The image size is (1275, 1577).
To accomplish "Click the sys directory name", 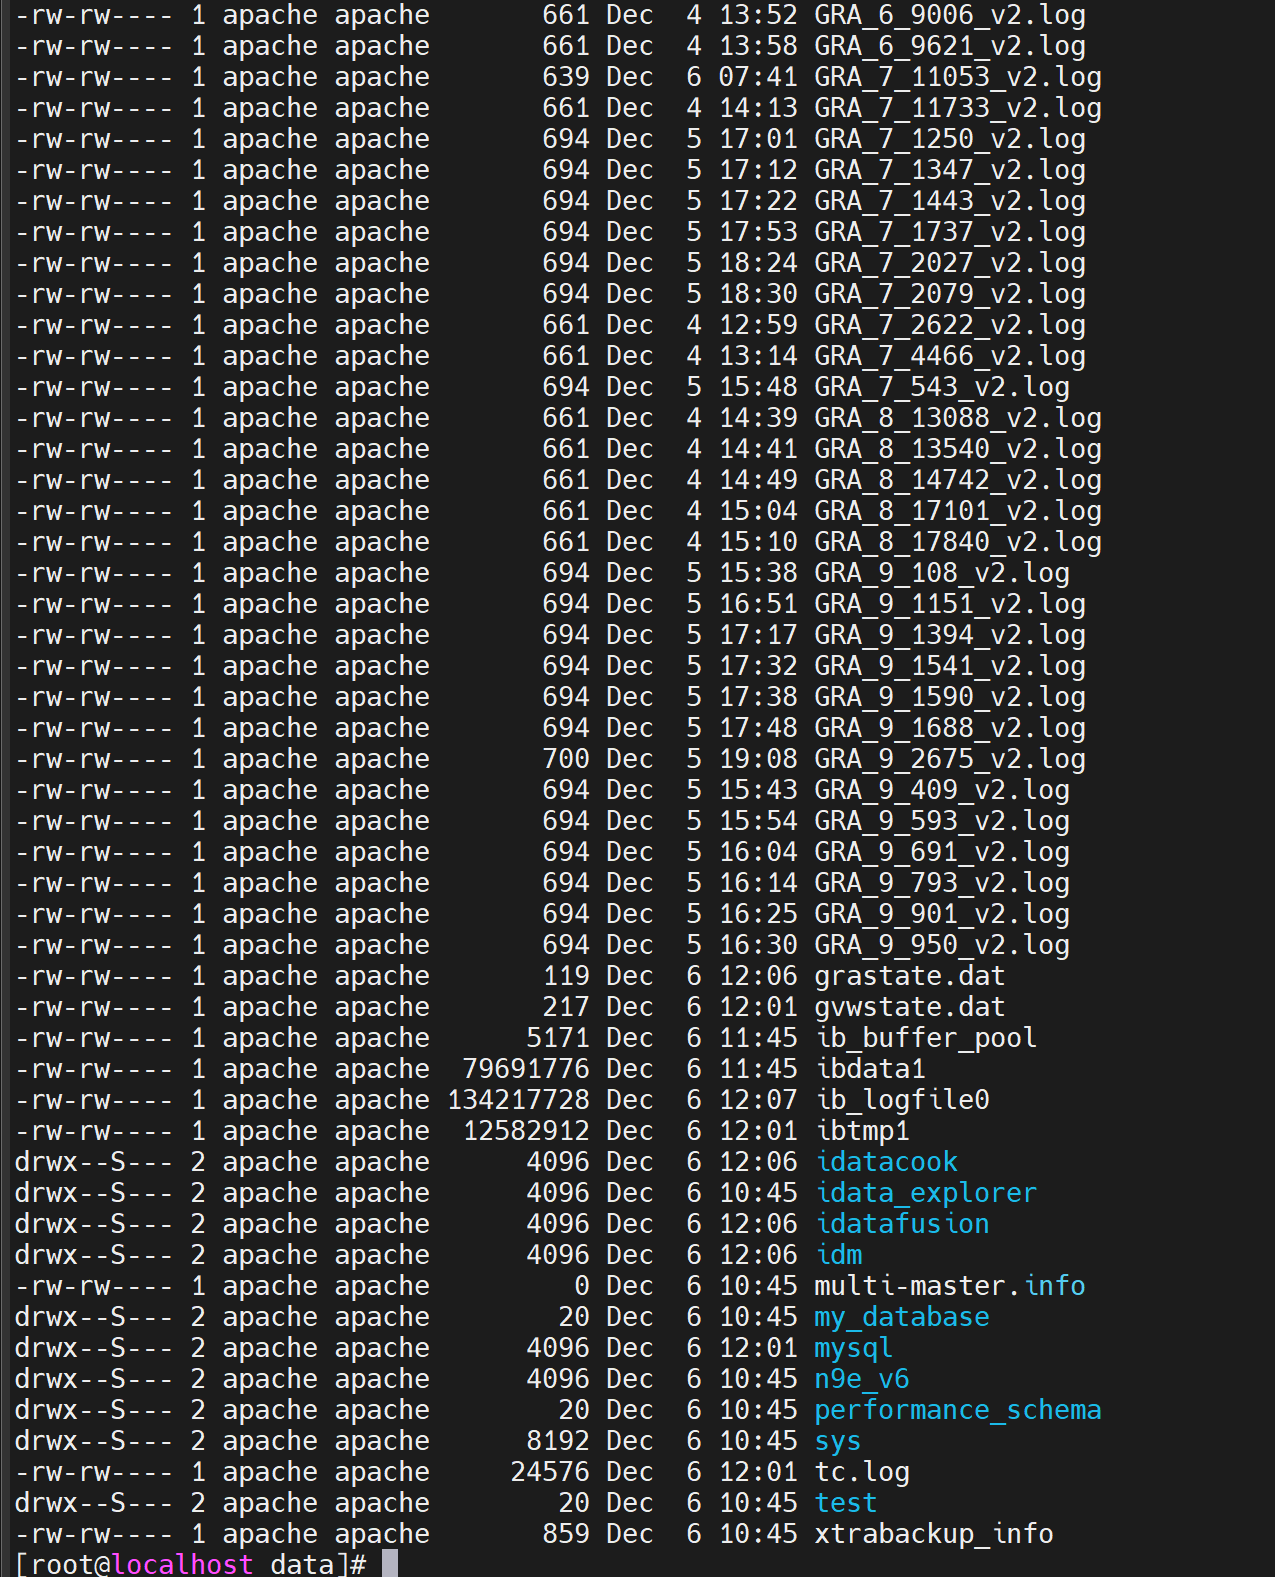I will [x=837, y=1441].
